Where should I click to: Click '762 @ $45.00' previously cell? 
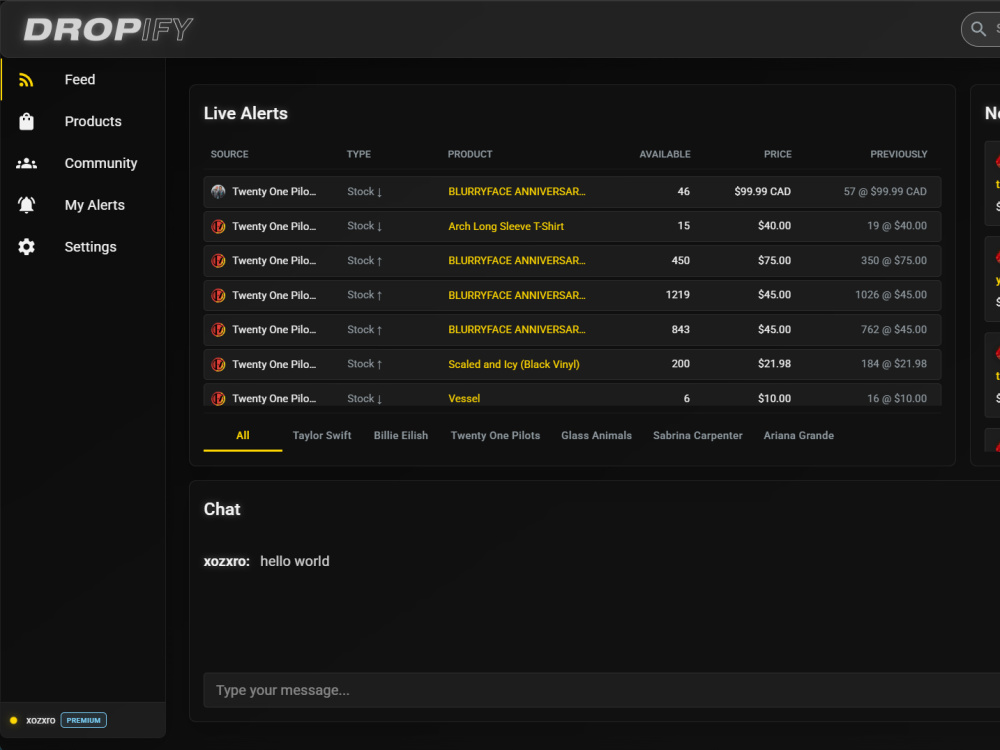[893, 330]
